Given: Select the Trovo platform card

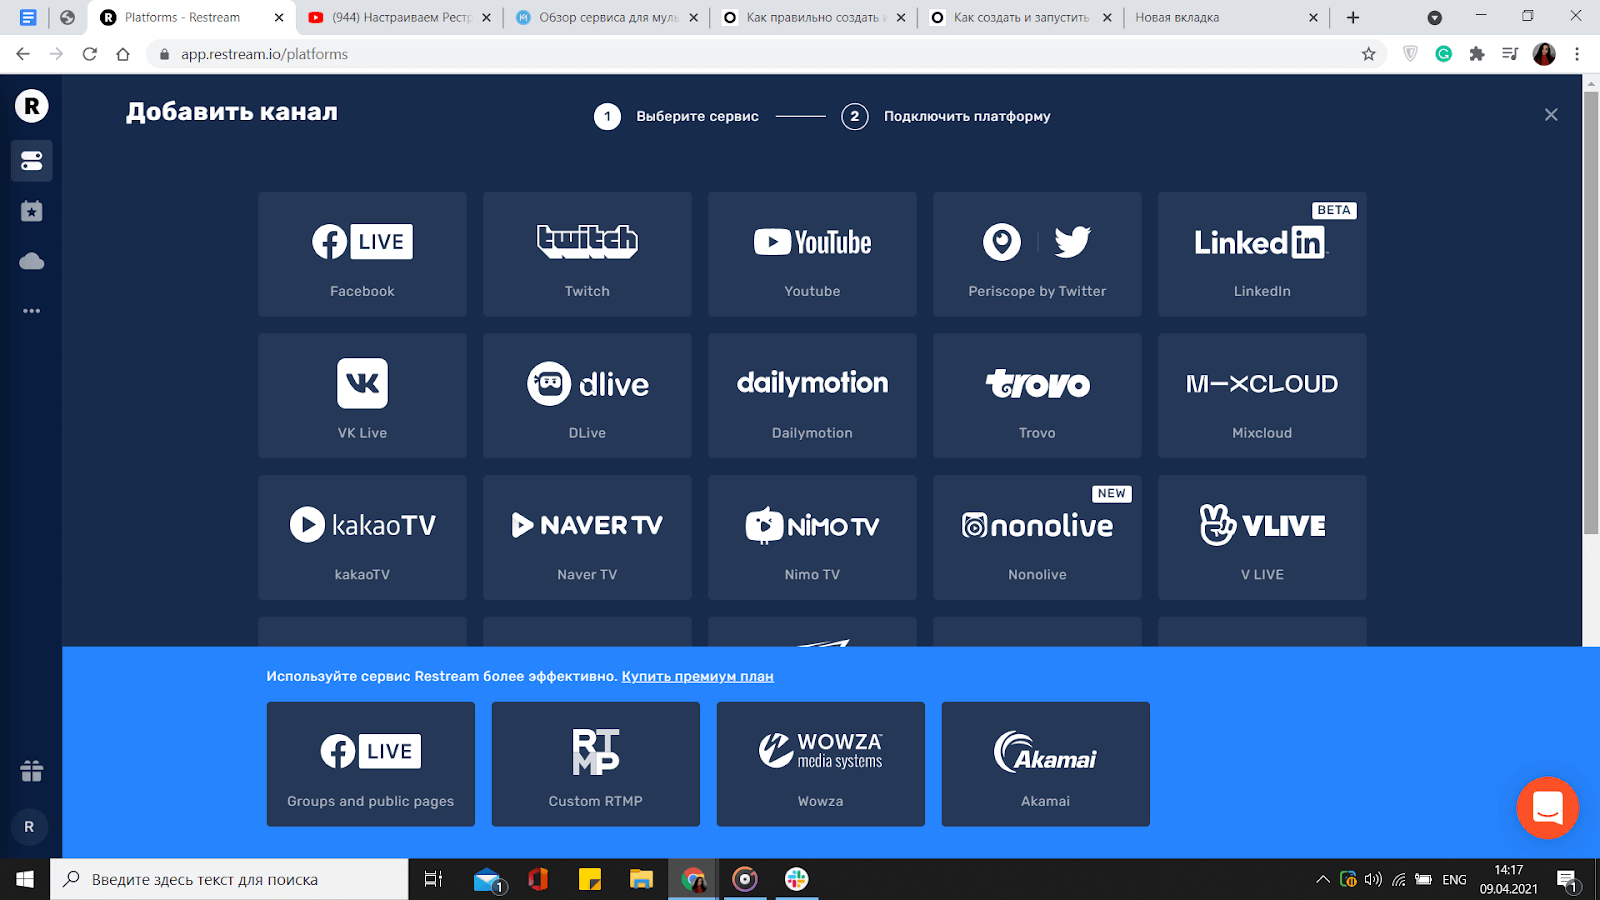Looking at the screenshot, I should tap(1037, 396).
